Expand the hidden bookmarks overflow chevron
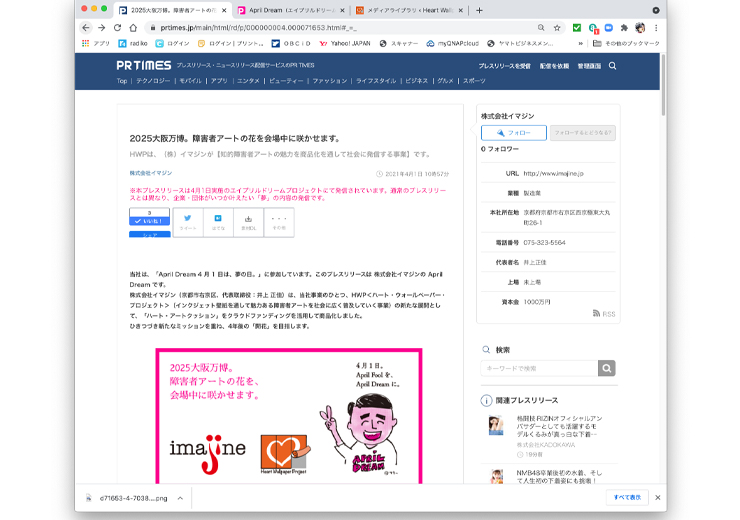This screenshot has height=520, width=740. tap(580, 43)
